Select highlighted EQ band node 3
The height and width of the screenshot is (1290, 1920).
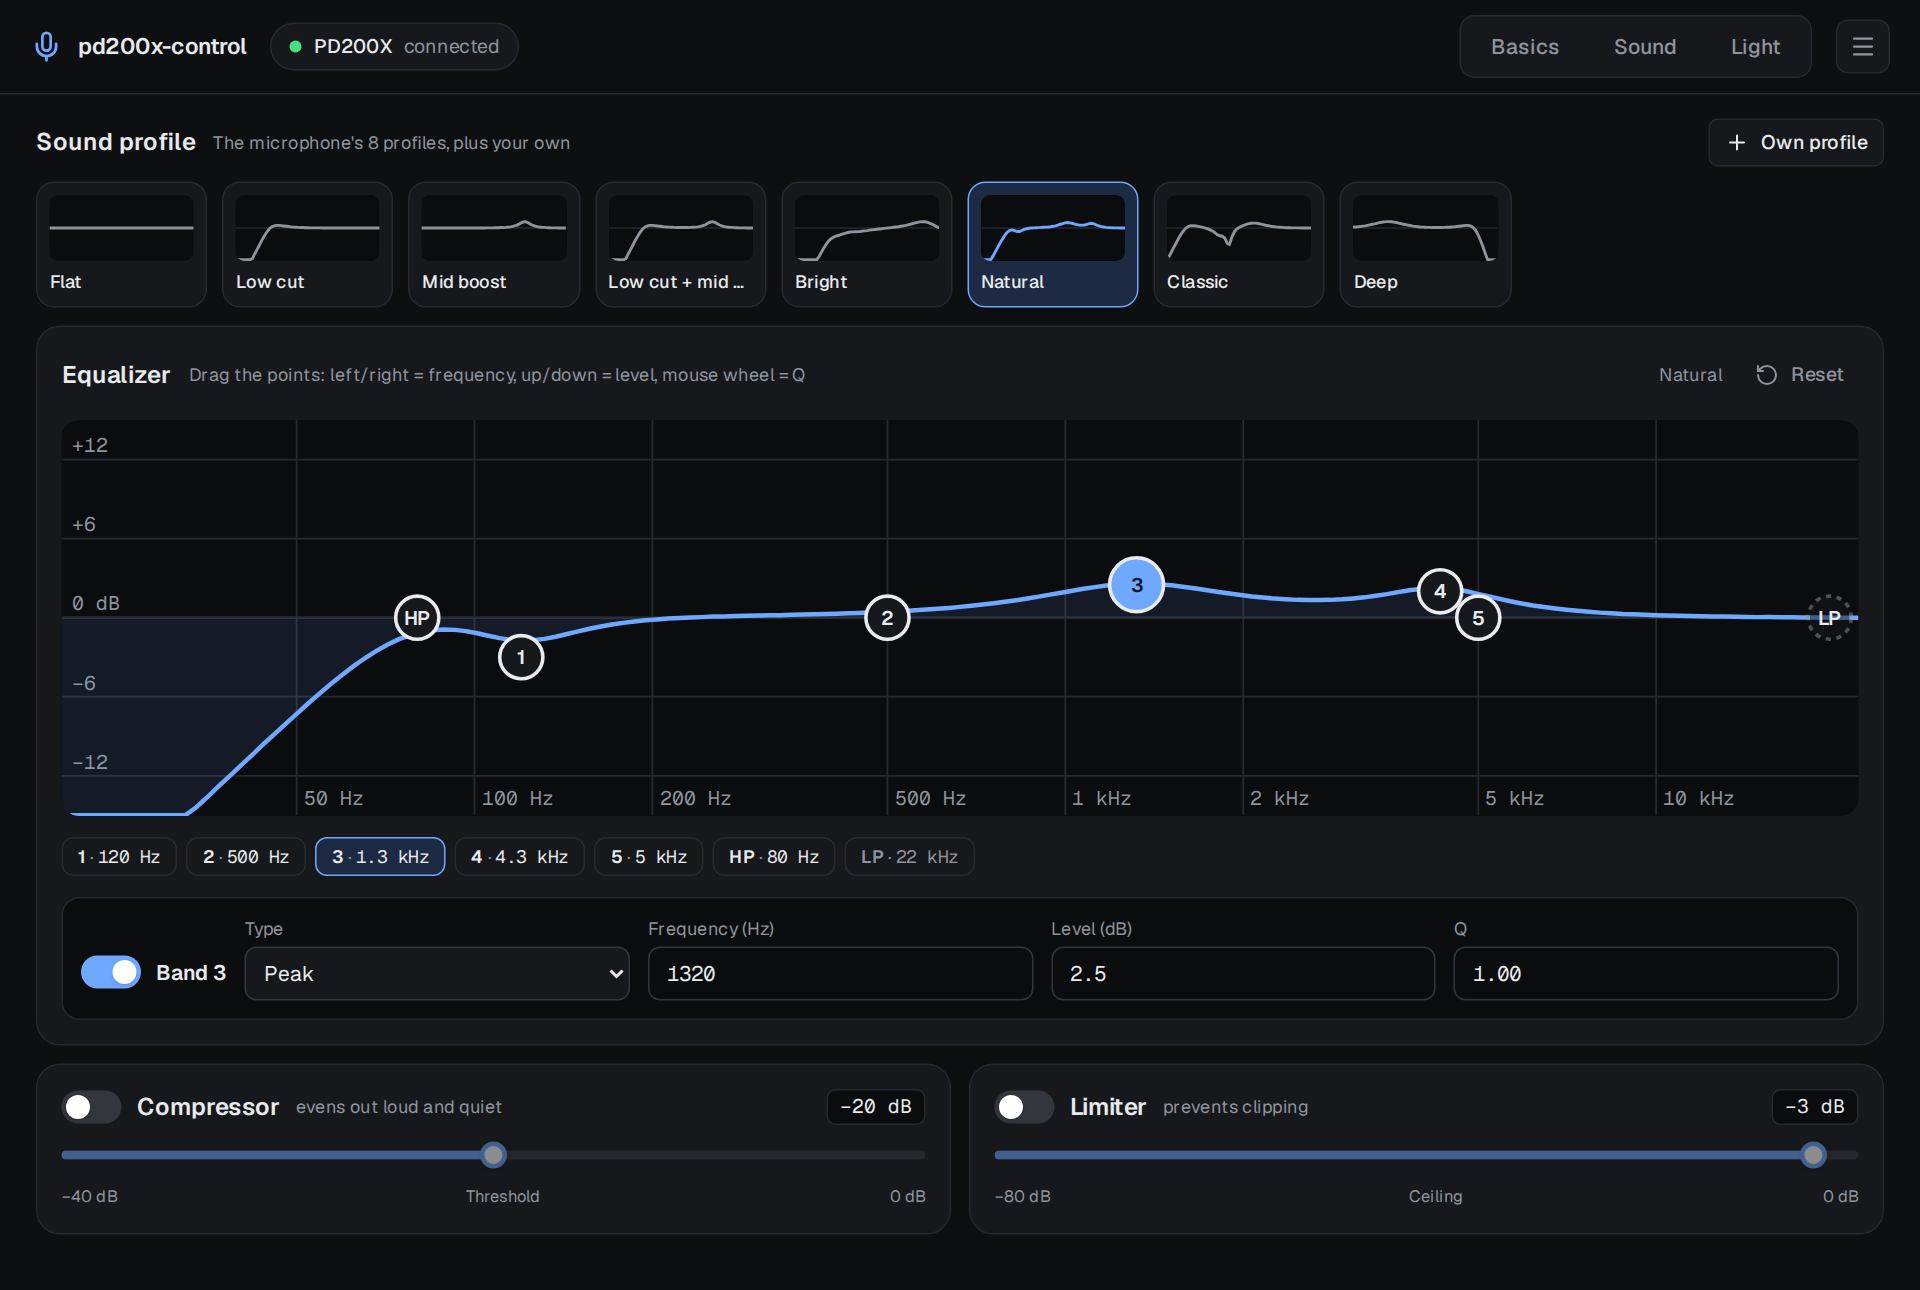tap(1137, 585)
